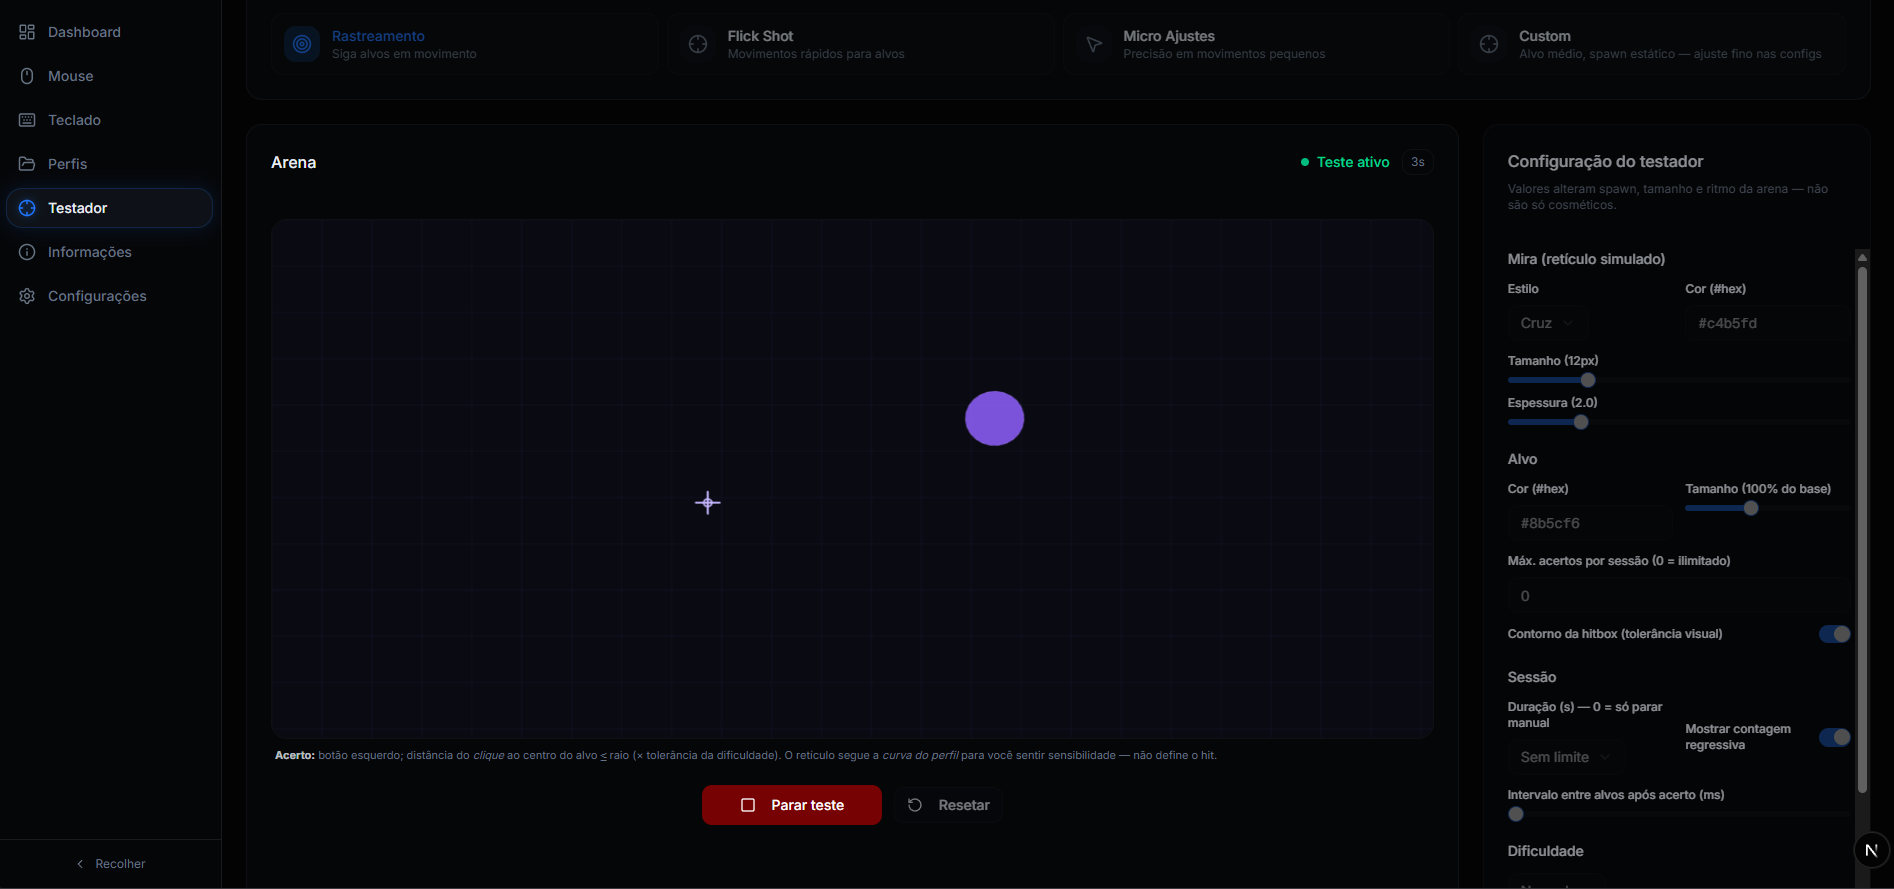Open the Duração Sem limite dropdown
Image resolution: width=1894 pixels, height=889 pixels.
[x=1565, y=757]
